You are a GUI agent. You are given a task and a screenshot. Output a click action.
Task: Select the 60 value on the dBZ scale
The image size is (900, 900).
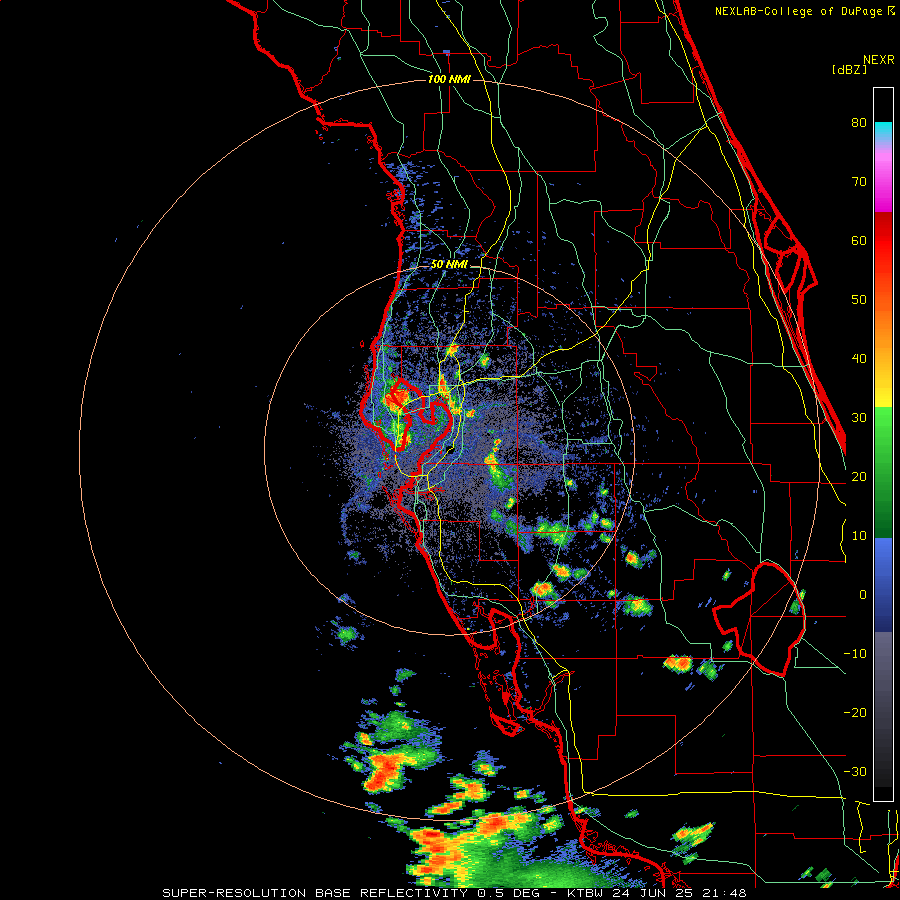(858, 240)
